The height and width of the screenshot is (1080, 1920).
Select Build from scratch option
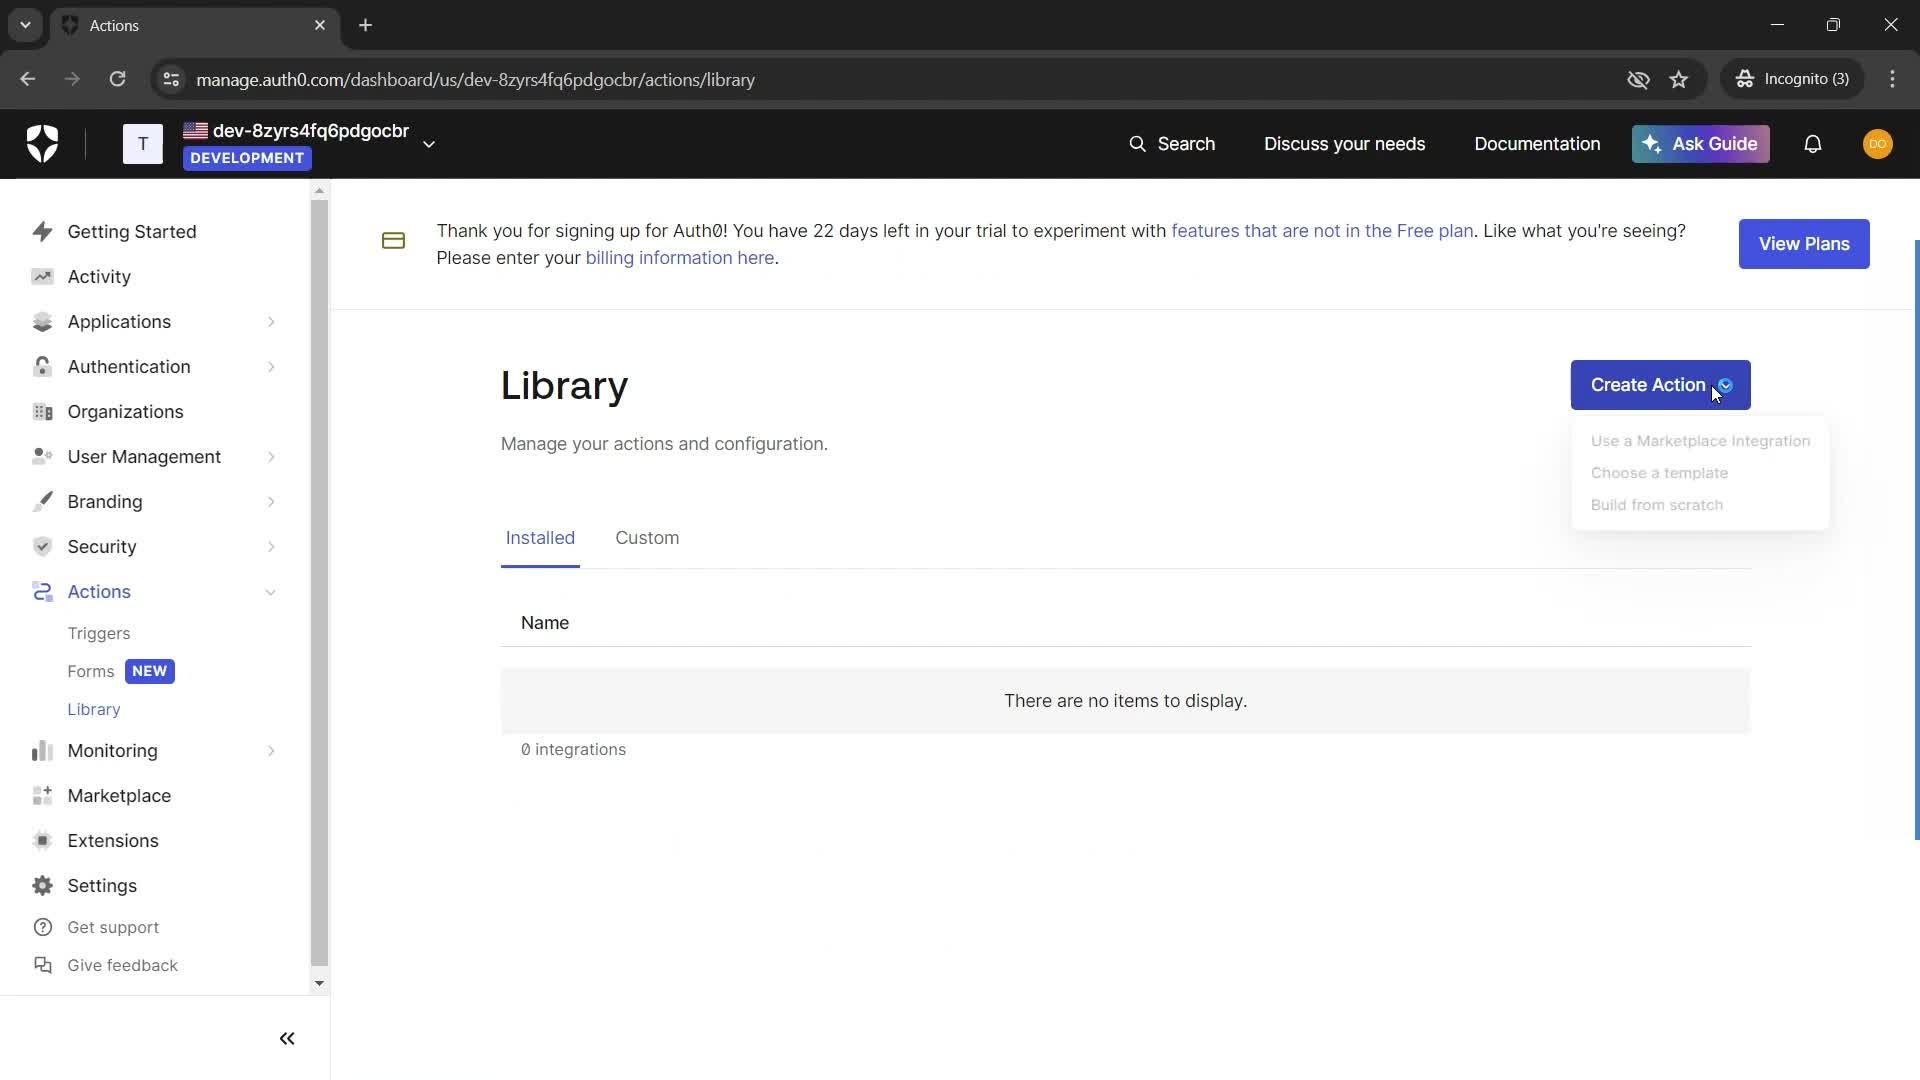[1657, 505]
